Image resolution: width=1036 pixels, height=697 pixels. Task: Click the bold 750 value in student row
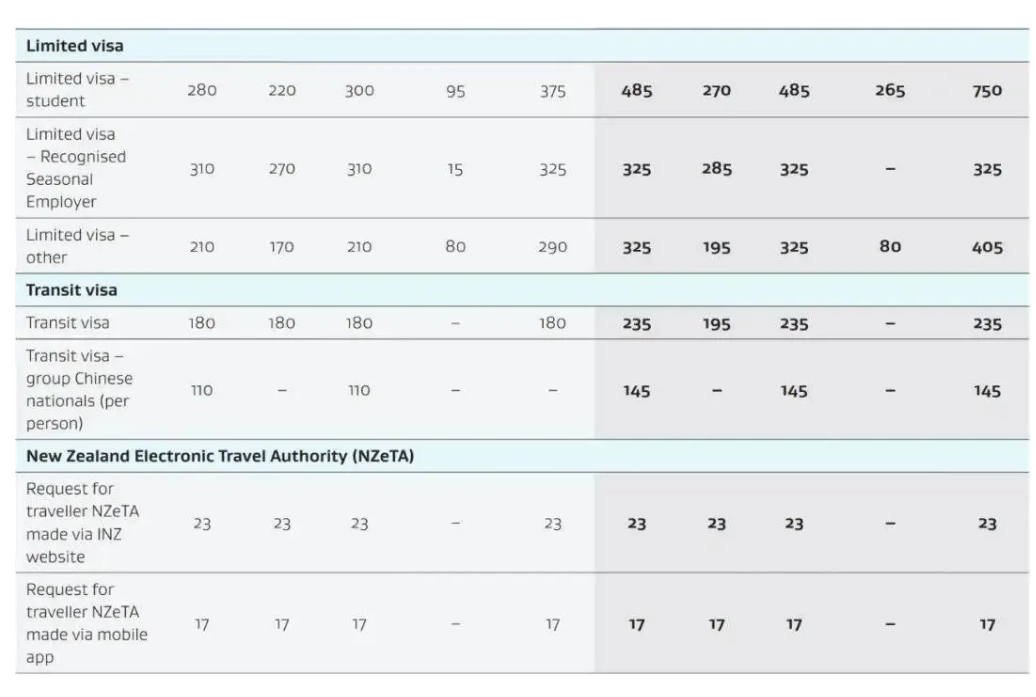[x=988, y=91]
